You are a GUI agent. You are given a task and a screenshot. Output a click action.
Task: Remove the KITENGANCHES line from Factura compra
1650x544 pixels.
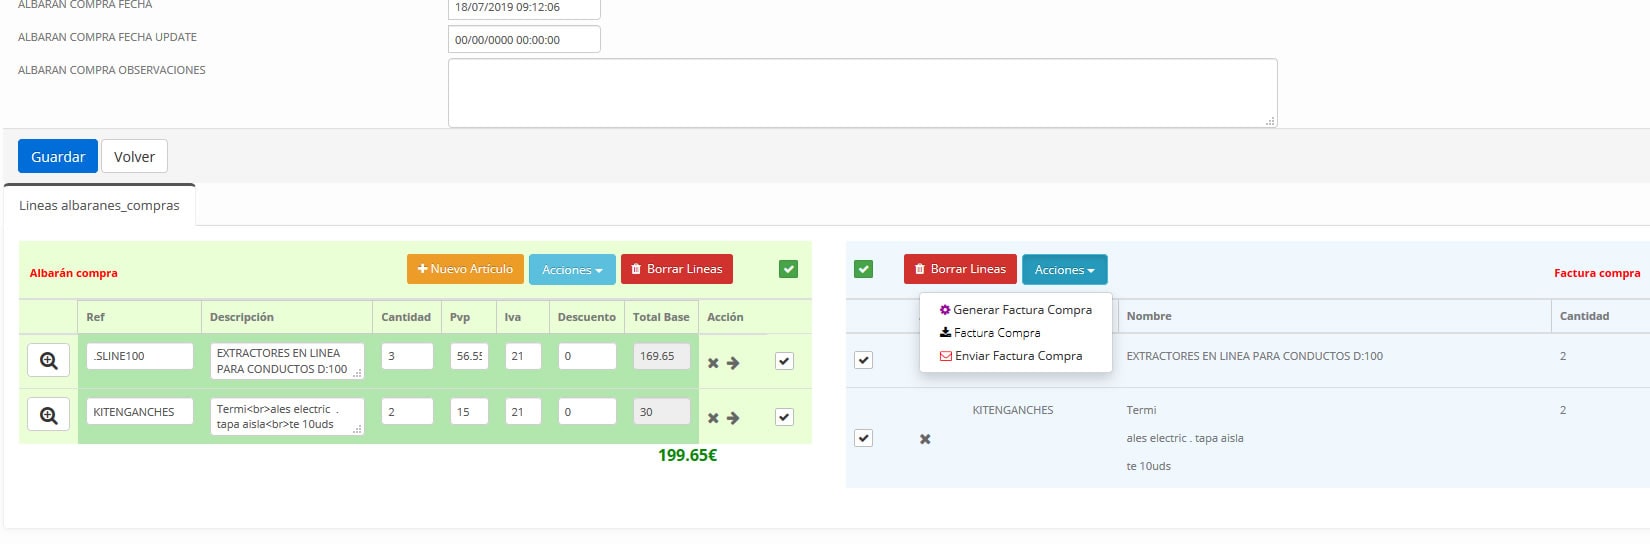coord(925,439)
